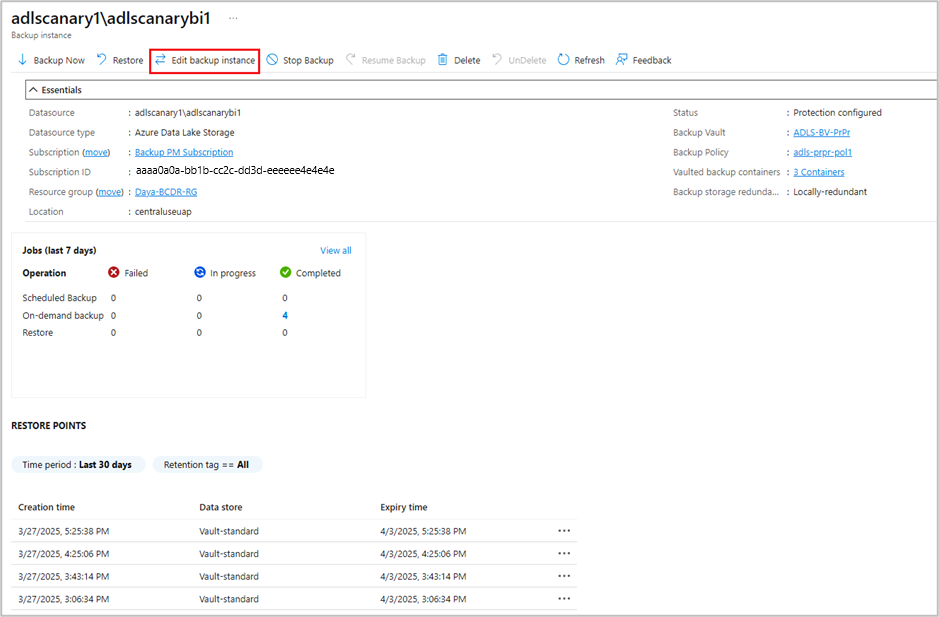The height and width of the screenshot is (617, 939).
Task: Open the Daya-BCDR-RG resource group link
Action: click(166, 192)
